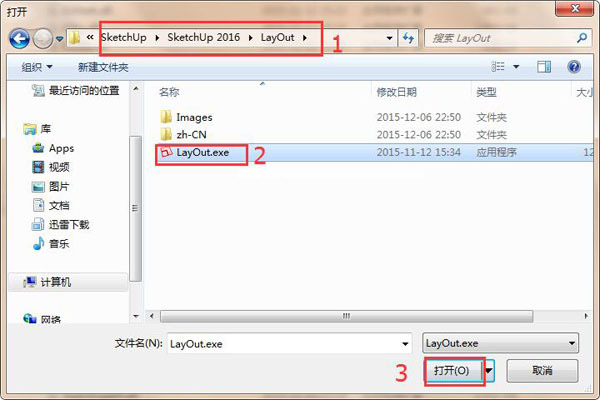Screen dimensions: 600x400
Task: Click the horizontal scrollbar of file list
Action: [346, 316]
